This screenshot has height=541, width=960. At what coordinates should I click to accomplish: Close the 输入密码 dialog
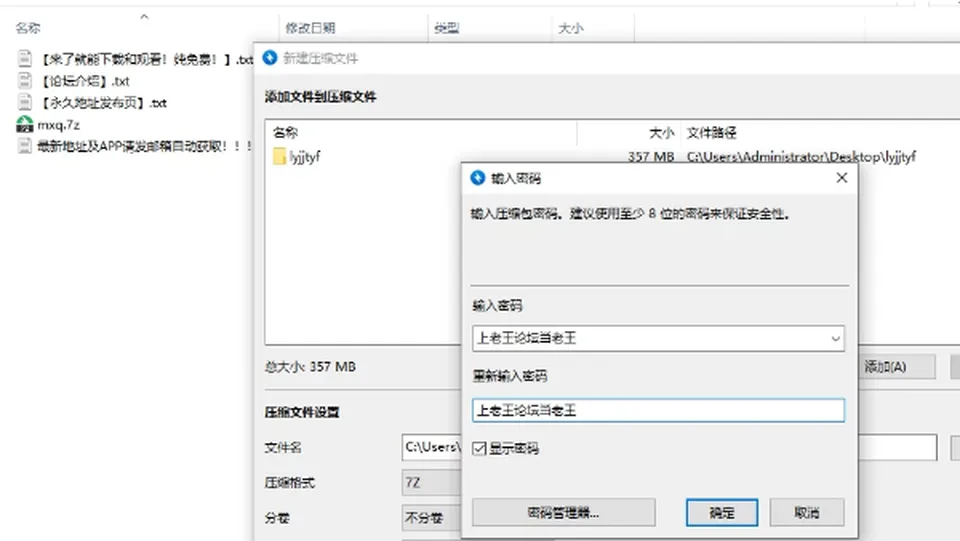[842, 177]
